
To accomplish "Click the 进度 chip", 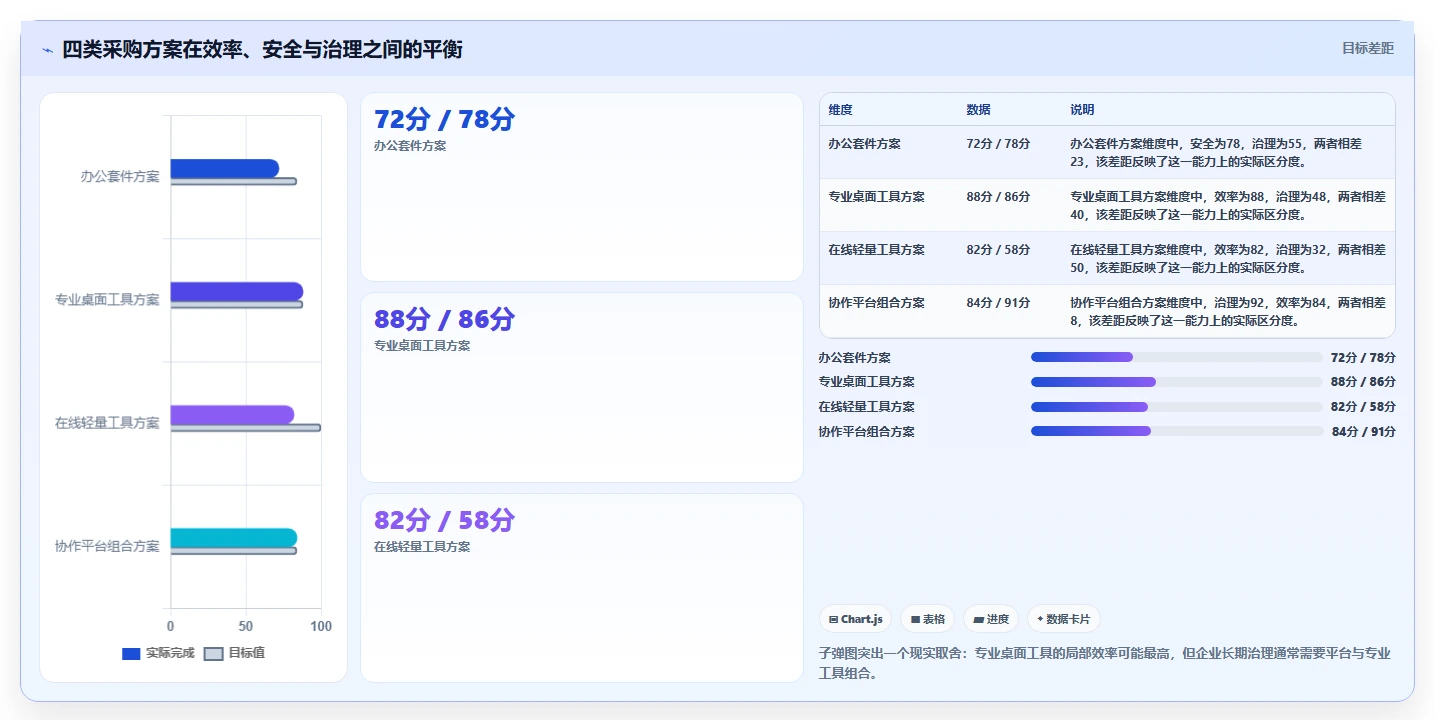I will click(991, 619).
